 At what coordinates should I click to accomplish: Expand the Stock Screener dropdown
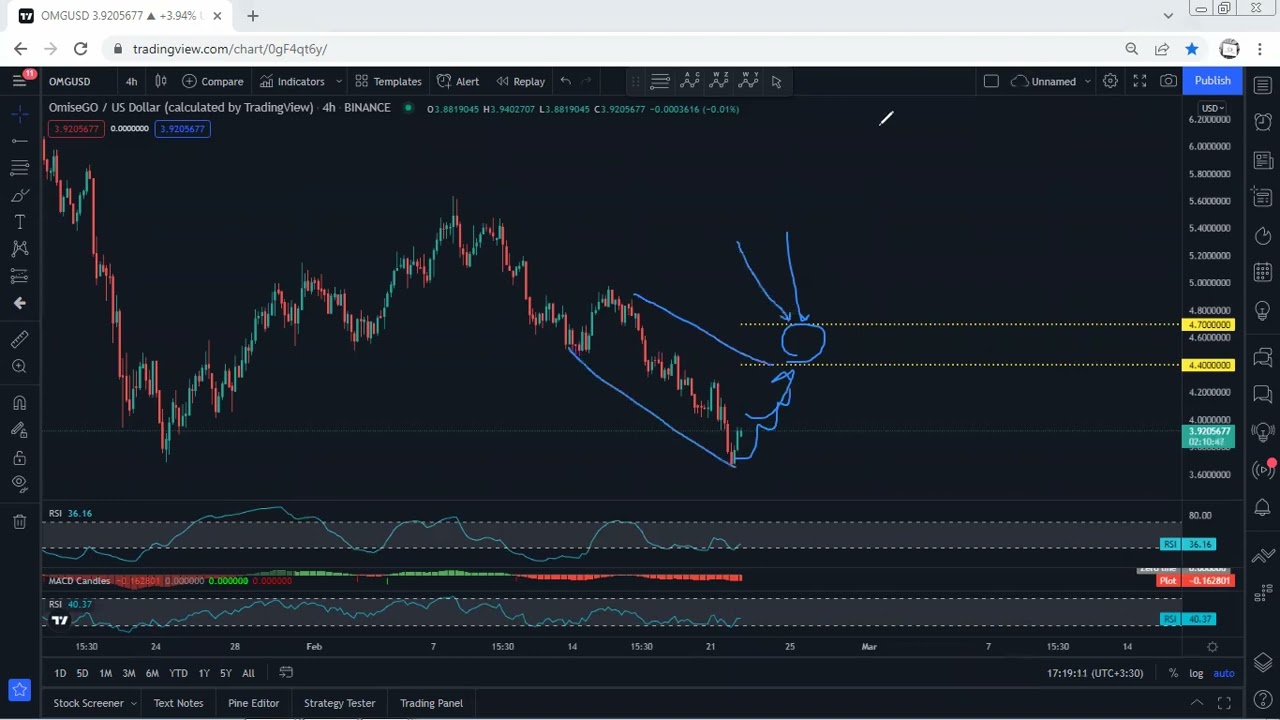(x=133, y=703)
